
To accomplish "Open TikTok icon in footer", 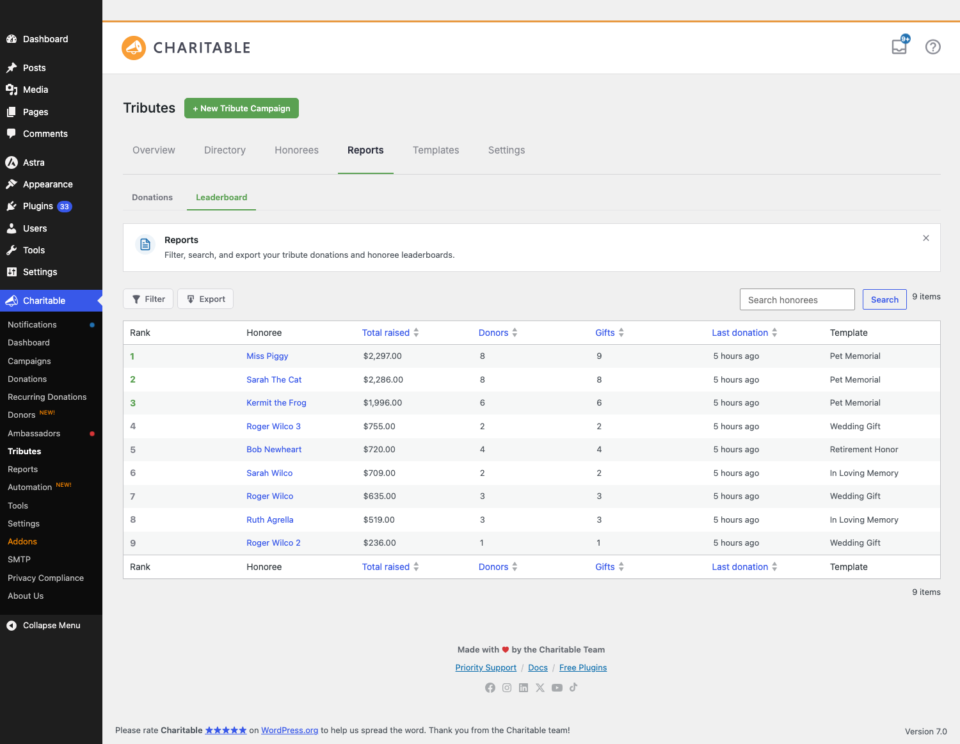I will (573, 688).
